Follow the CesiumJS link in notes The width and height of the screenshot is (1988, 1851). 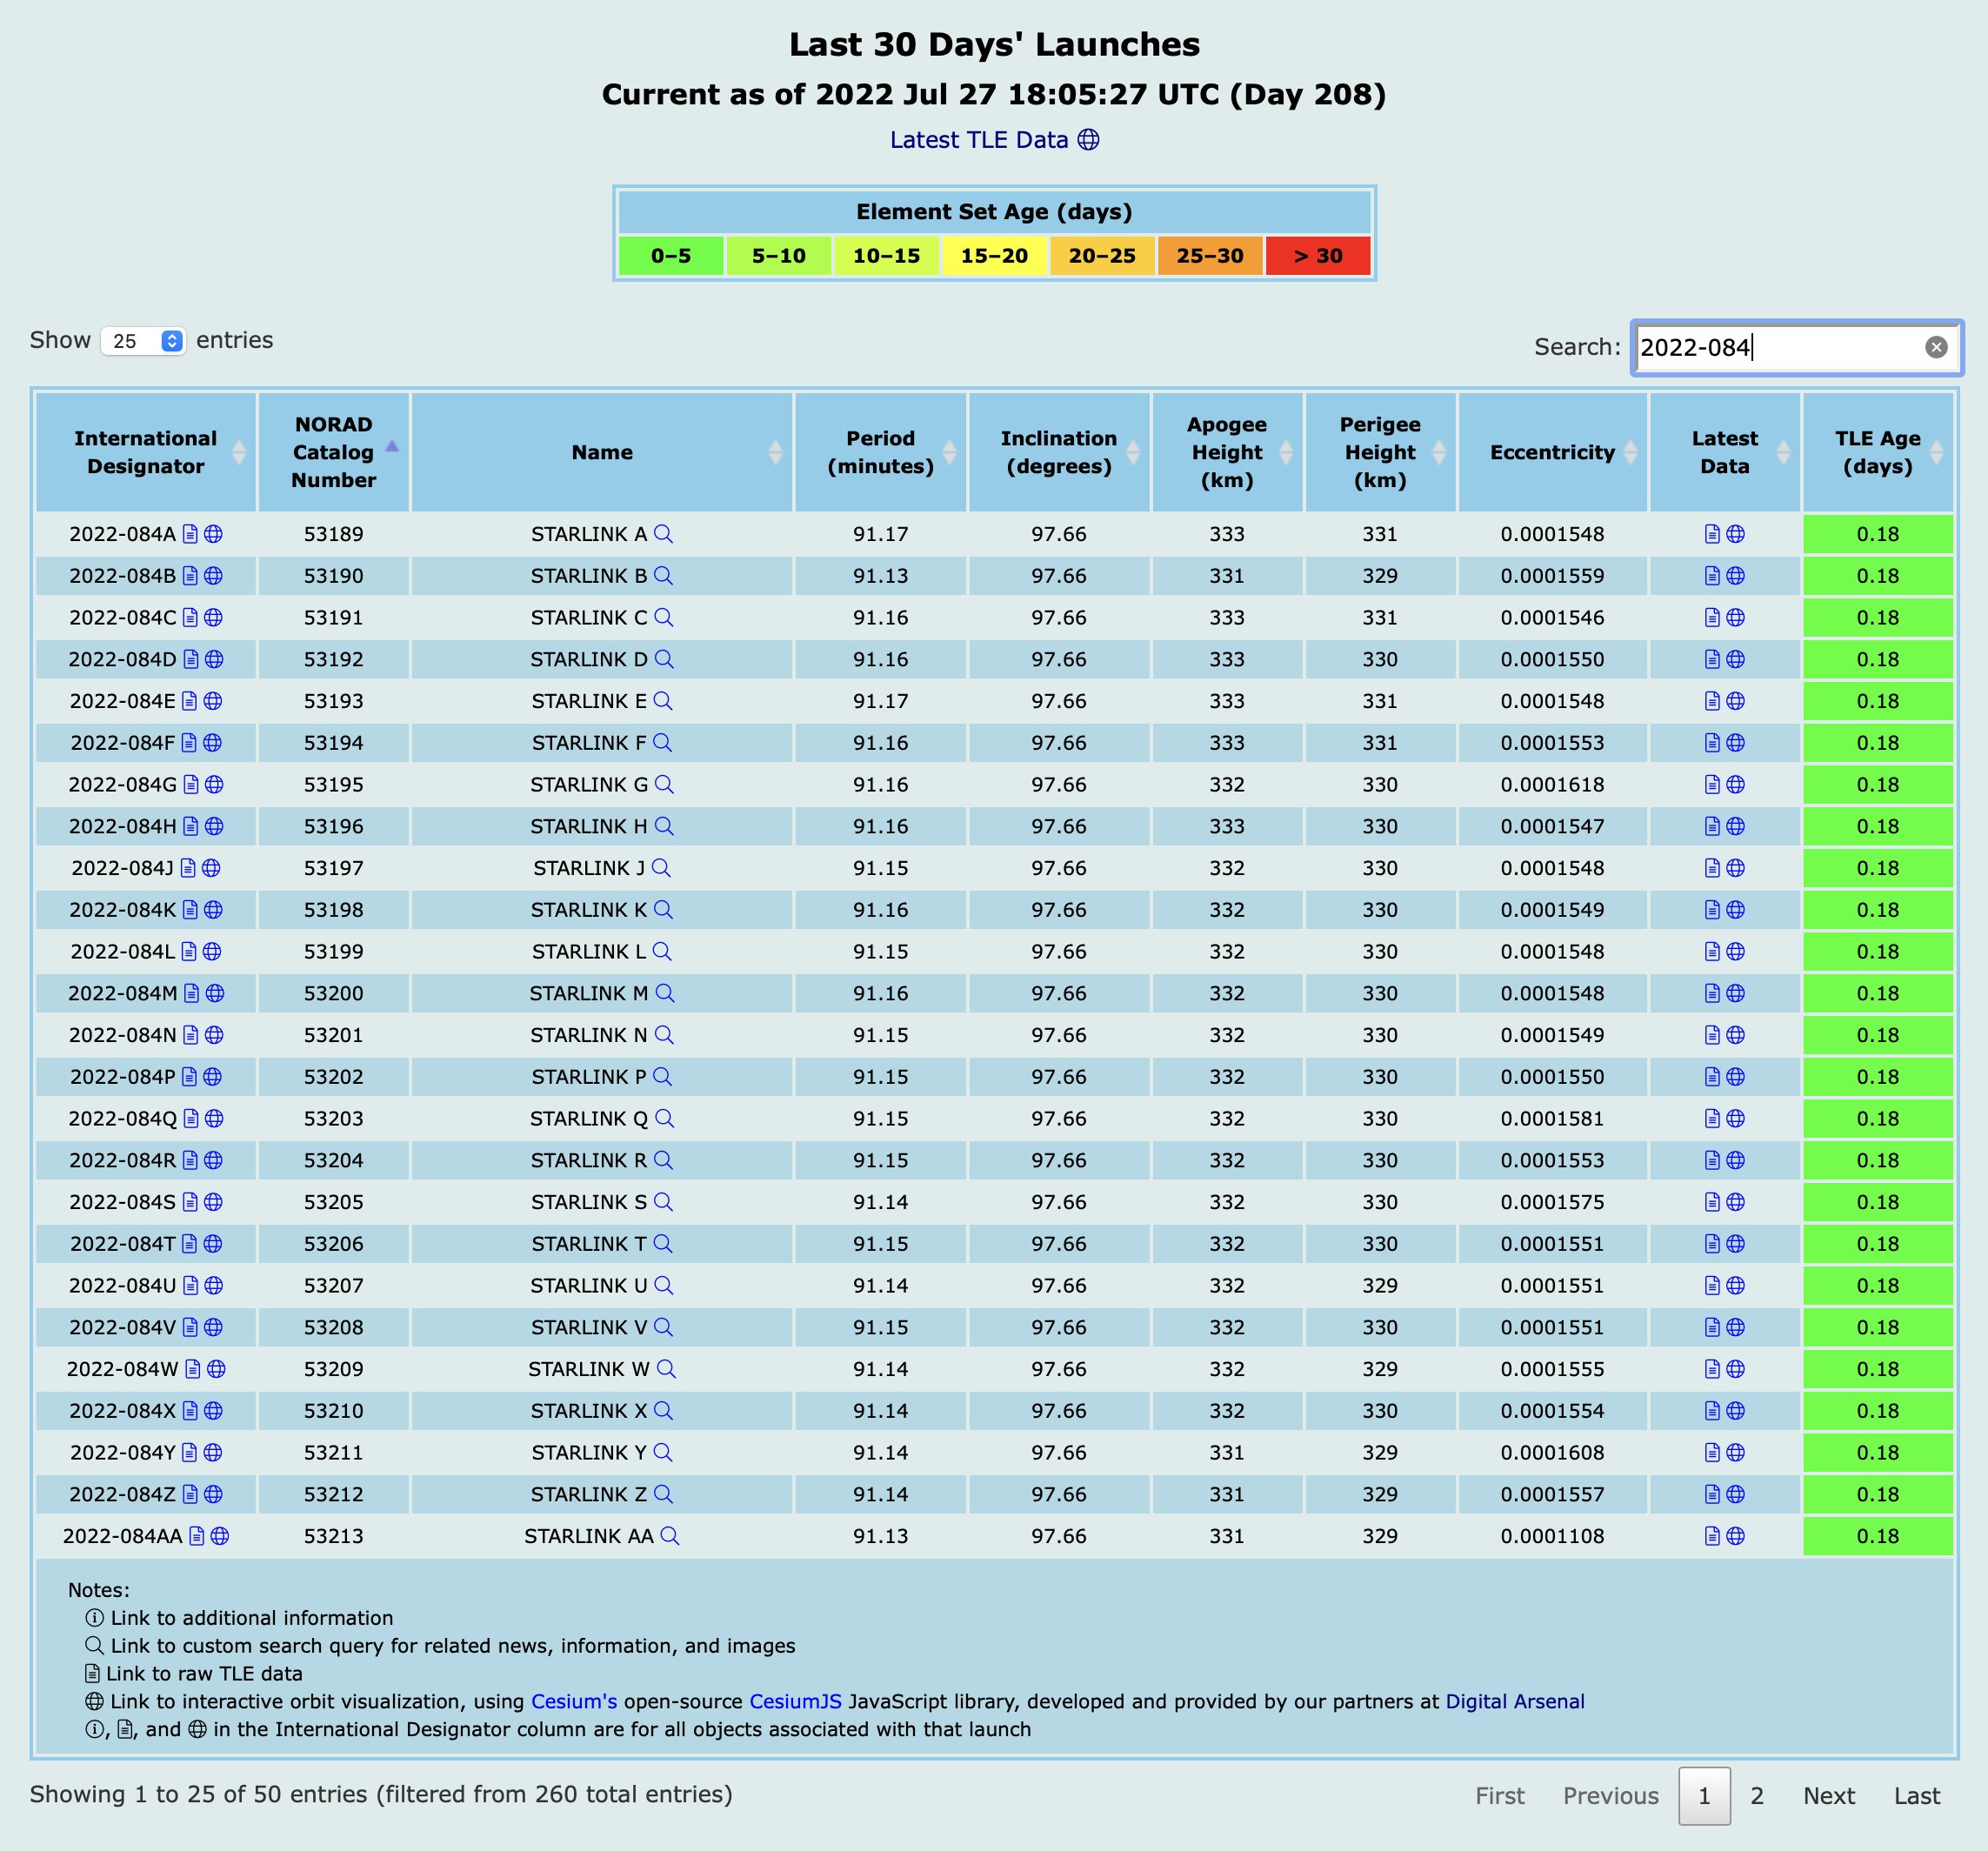(x=795, y=1702)
